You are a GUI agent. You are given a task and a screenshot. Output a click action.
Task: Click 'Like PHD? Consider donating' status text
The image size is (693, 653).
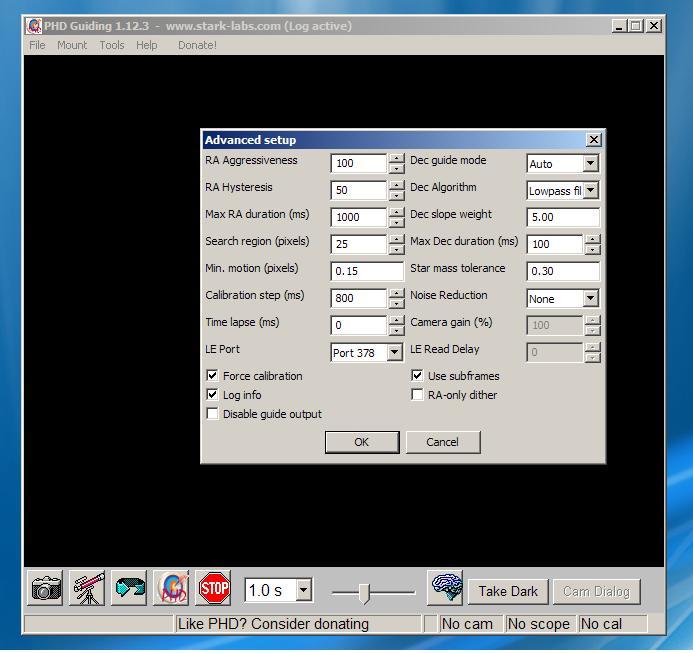coord(273,624)
